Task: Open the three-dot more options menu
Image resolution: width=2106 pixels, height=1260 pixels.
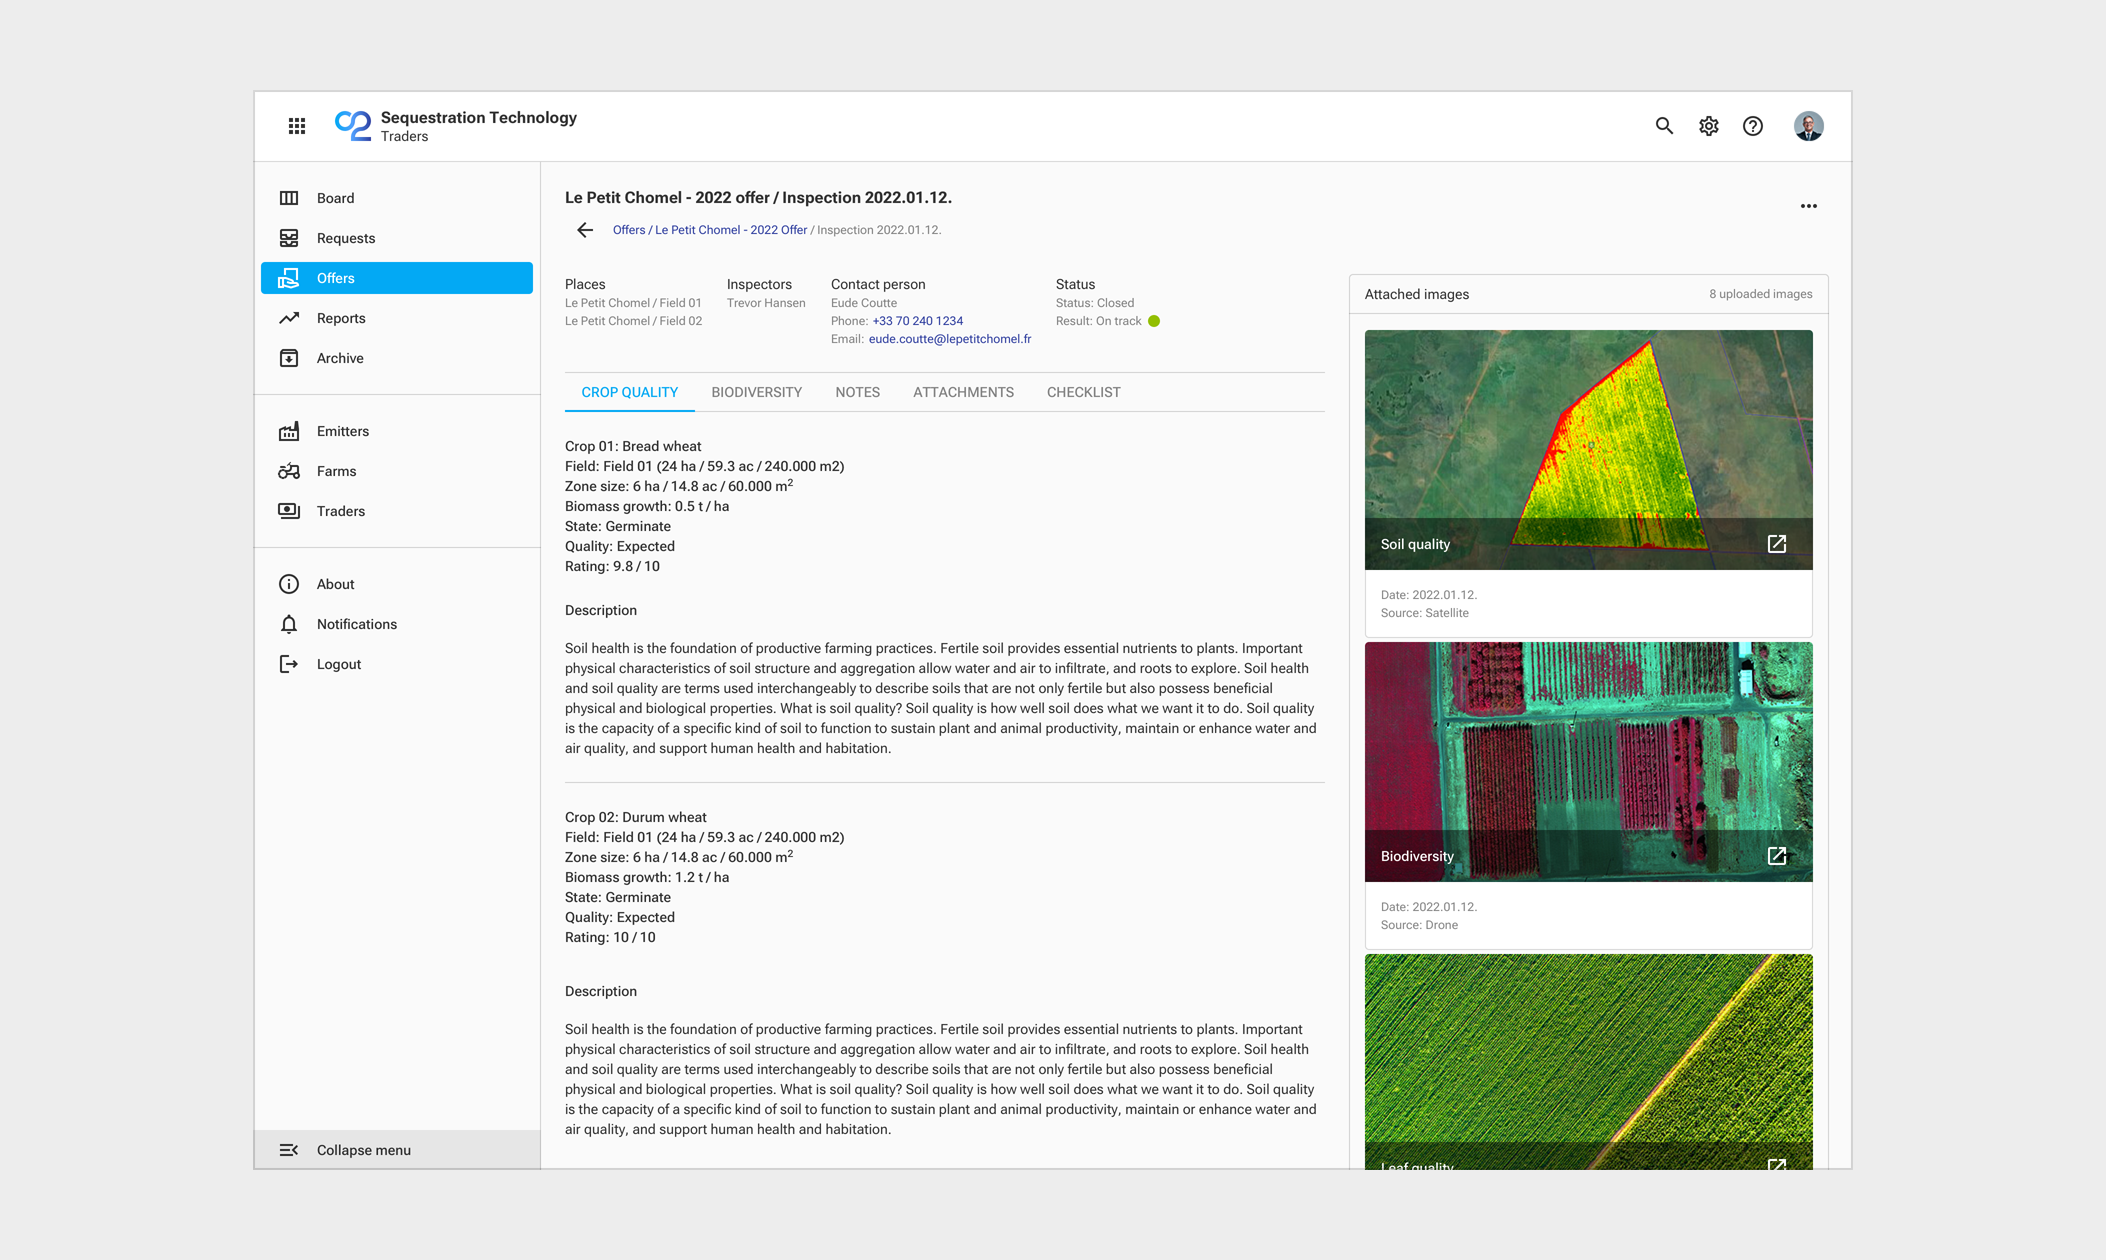Action: (x=1809, y=206)
